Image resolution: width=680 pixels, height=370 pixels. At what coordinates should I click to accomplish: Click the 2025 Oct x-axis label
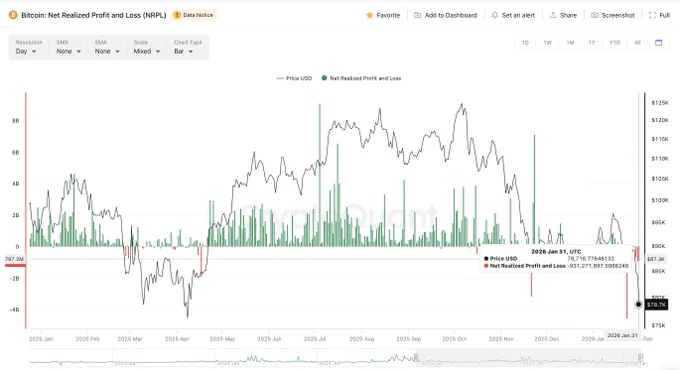(x=454, y=339)
